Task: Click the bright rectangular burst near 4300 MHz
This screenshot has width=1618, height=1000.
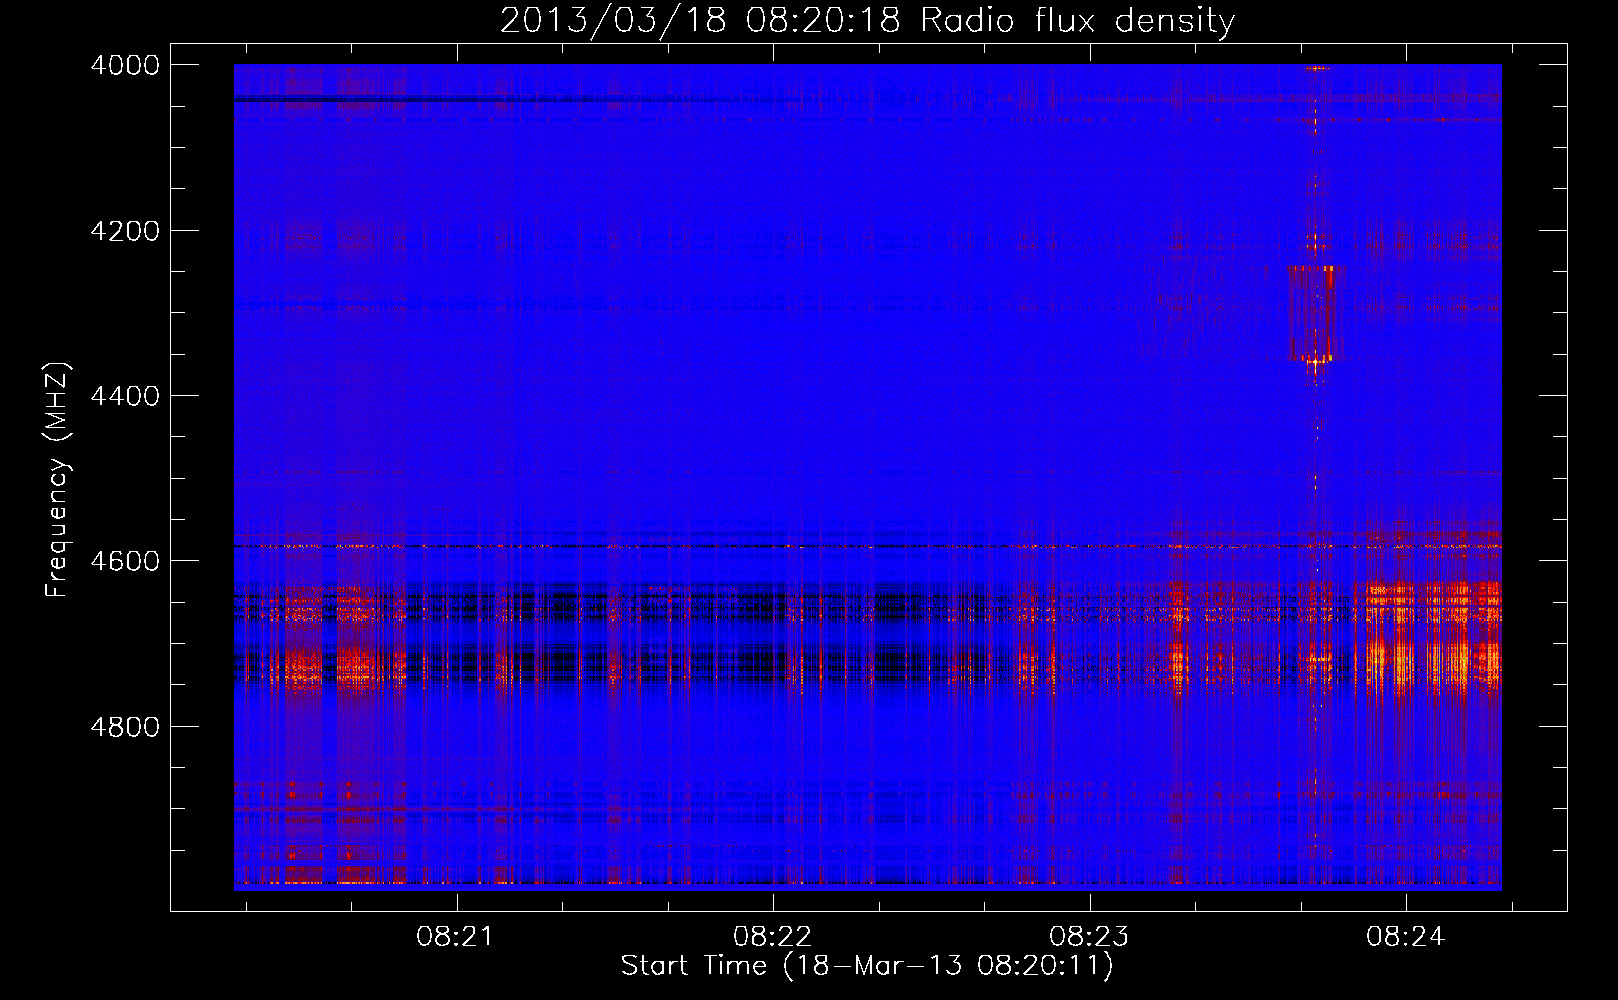Action: pyautogui.click(x=1311, y=314)
